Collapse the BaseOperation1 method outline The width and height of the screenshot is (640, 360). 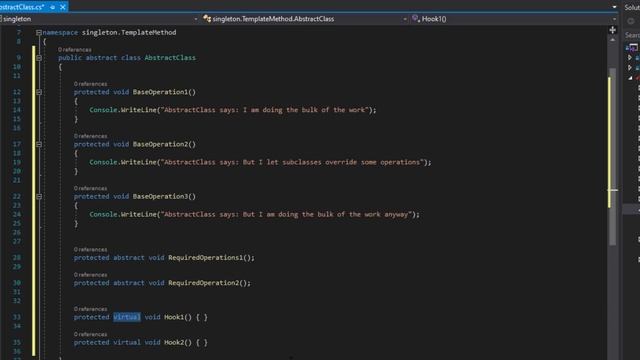coord(39,92)
